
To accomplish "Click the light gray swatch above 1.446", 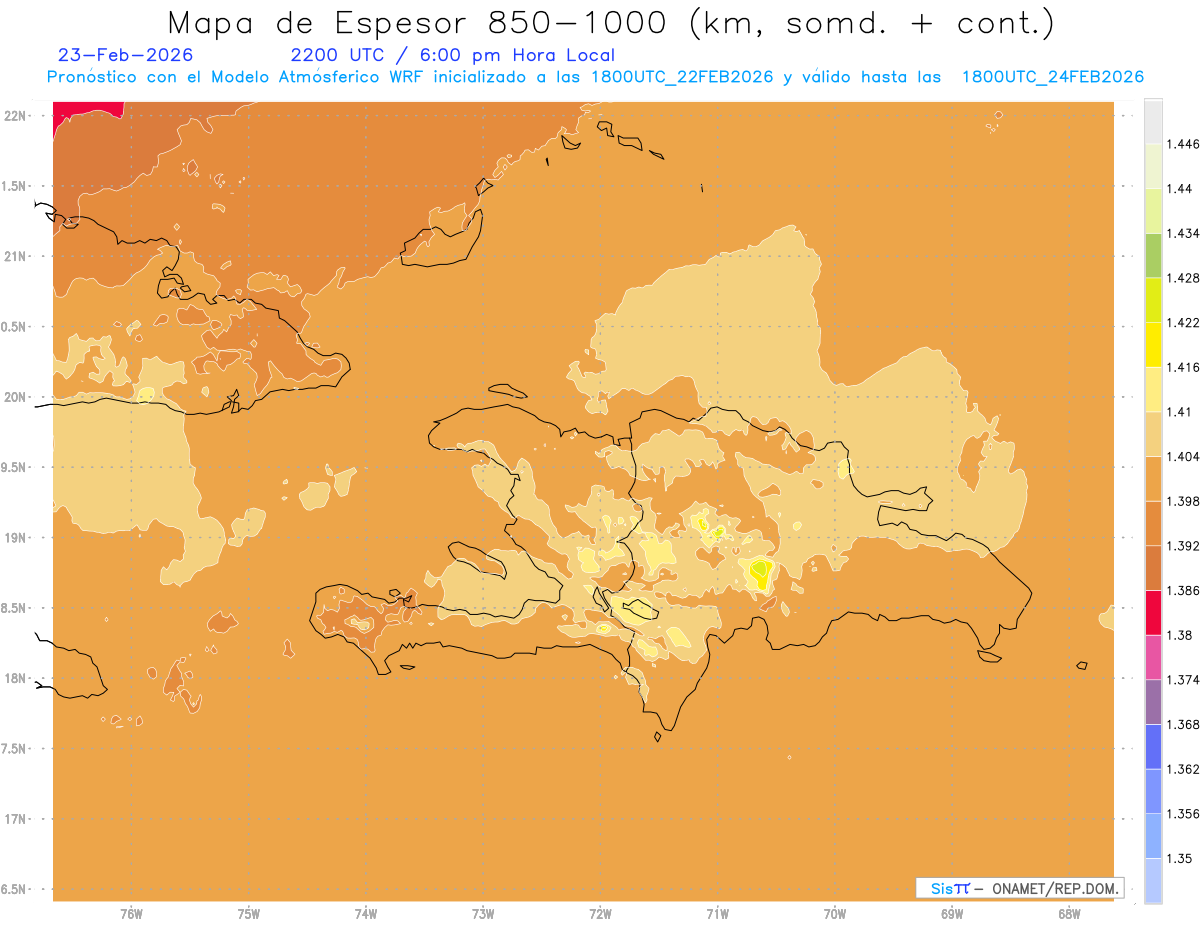I will point(1153,121).
